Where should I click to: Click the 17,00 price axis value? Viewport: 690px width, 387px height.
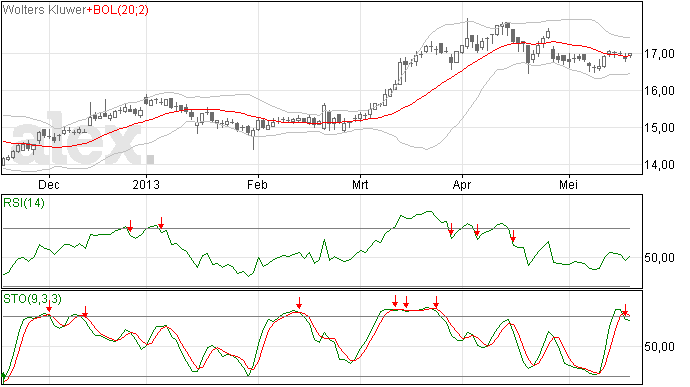coord(660,54)
